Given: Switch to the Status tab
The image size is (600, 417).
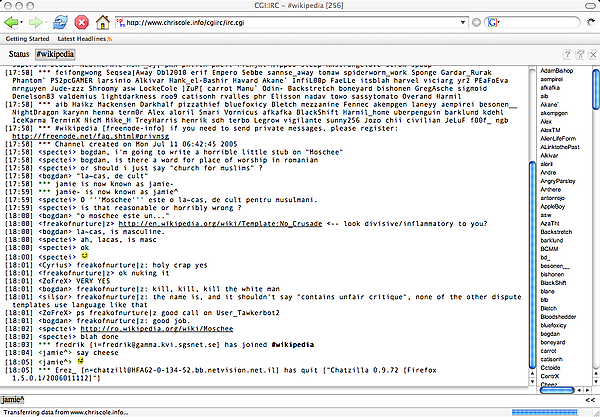Looking at the screenshot, I should tap(19, 54).
